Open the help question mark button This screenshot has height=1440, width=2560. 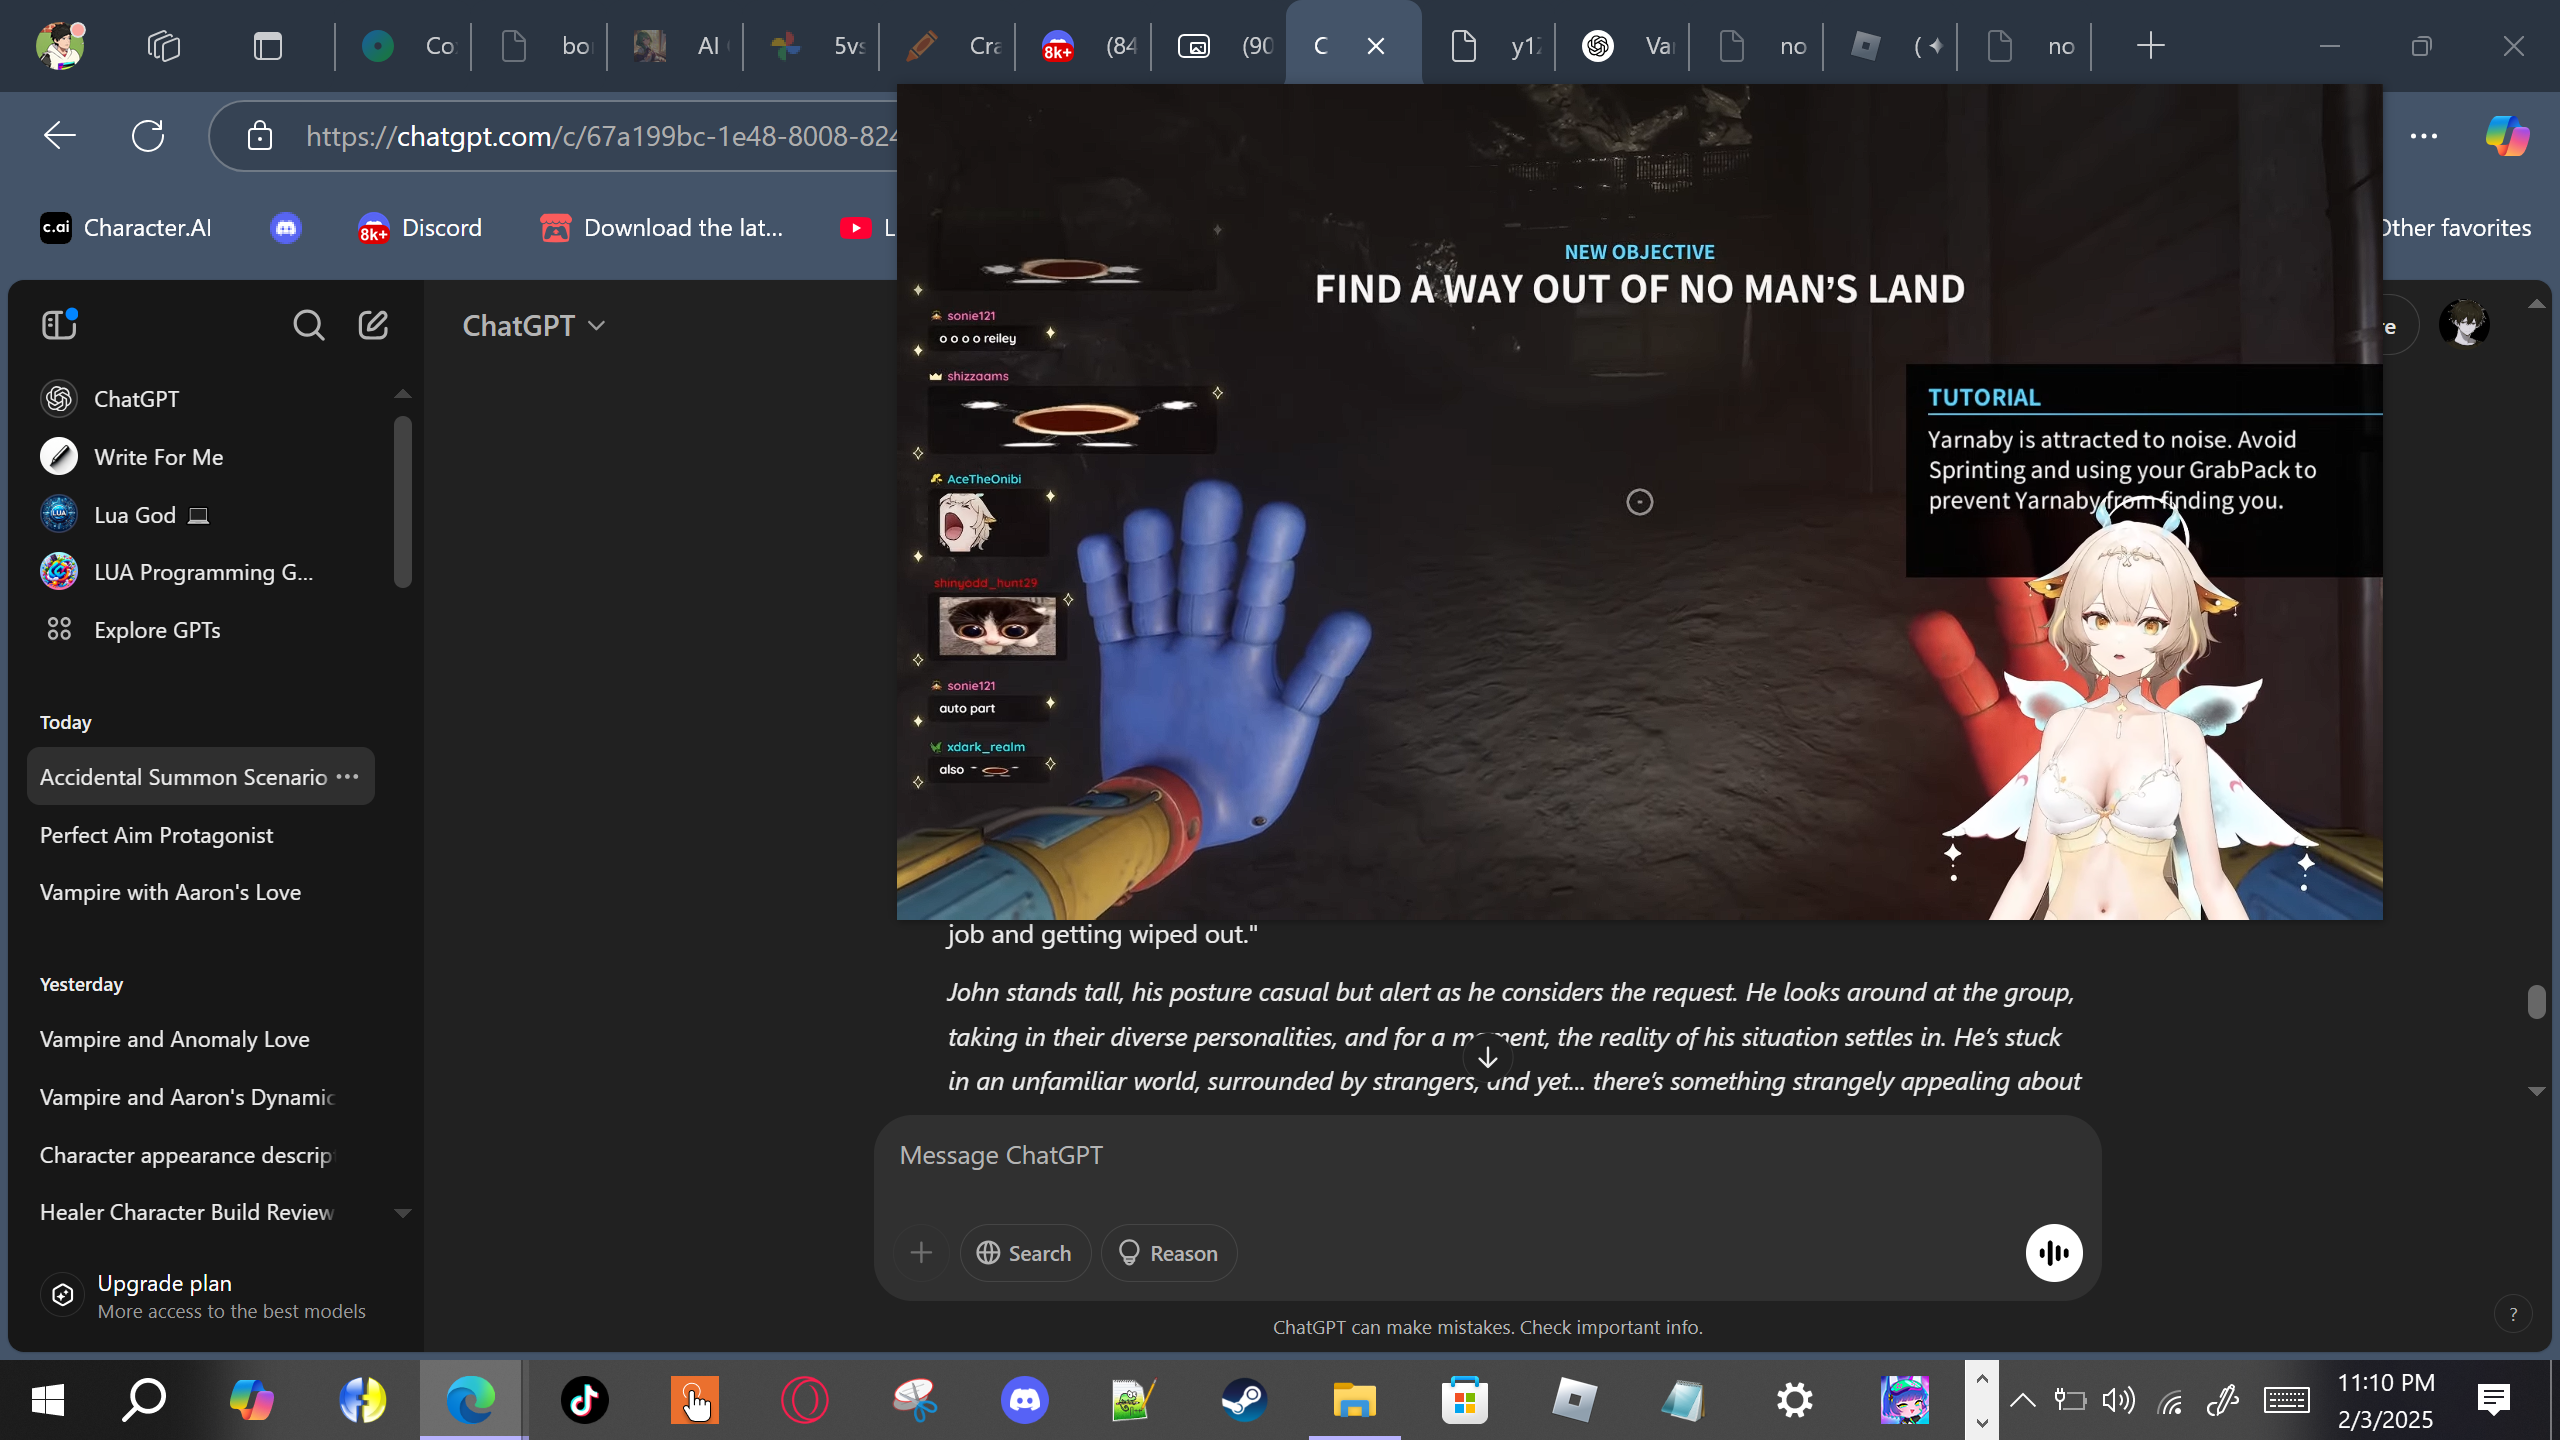point(2513,1314)
